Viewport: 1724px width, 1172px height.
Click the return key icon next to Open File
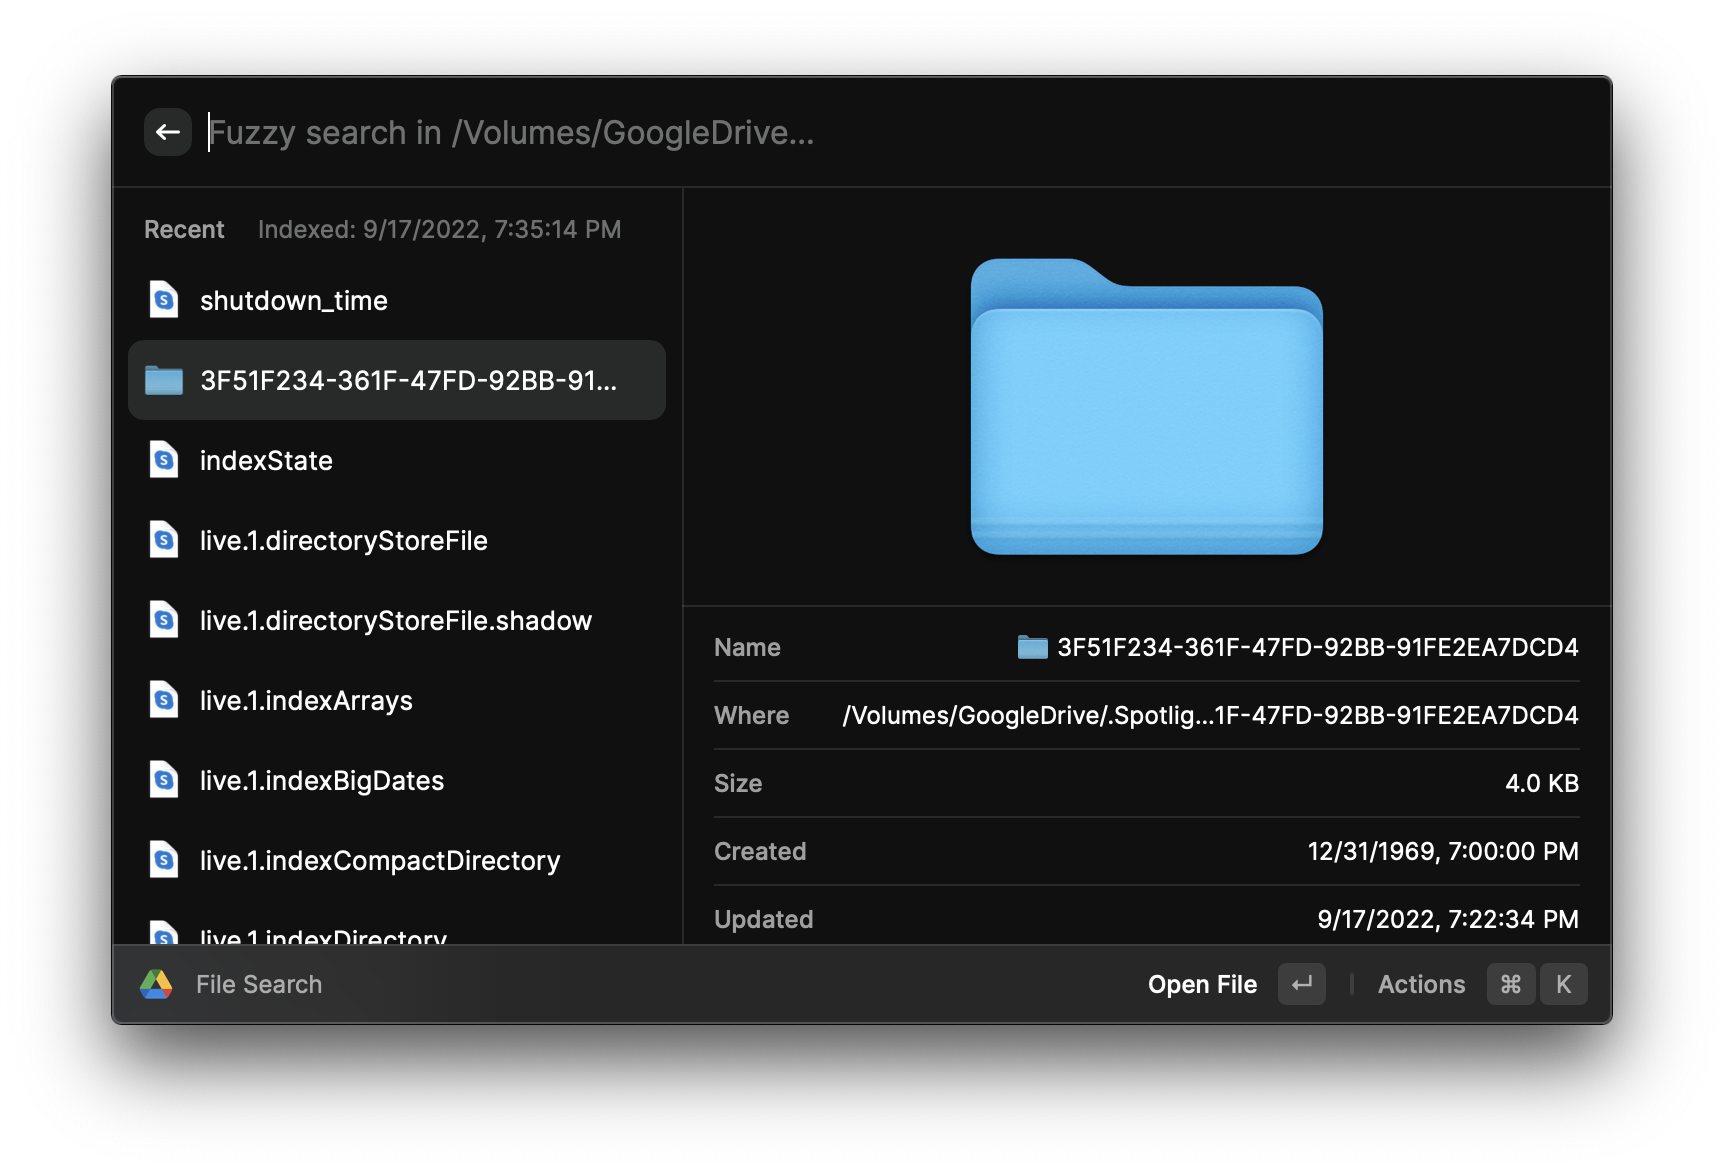[x=1300, y=983]
